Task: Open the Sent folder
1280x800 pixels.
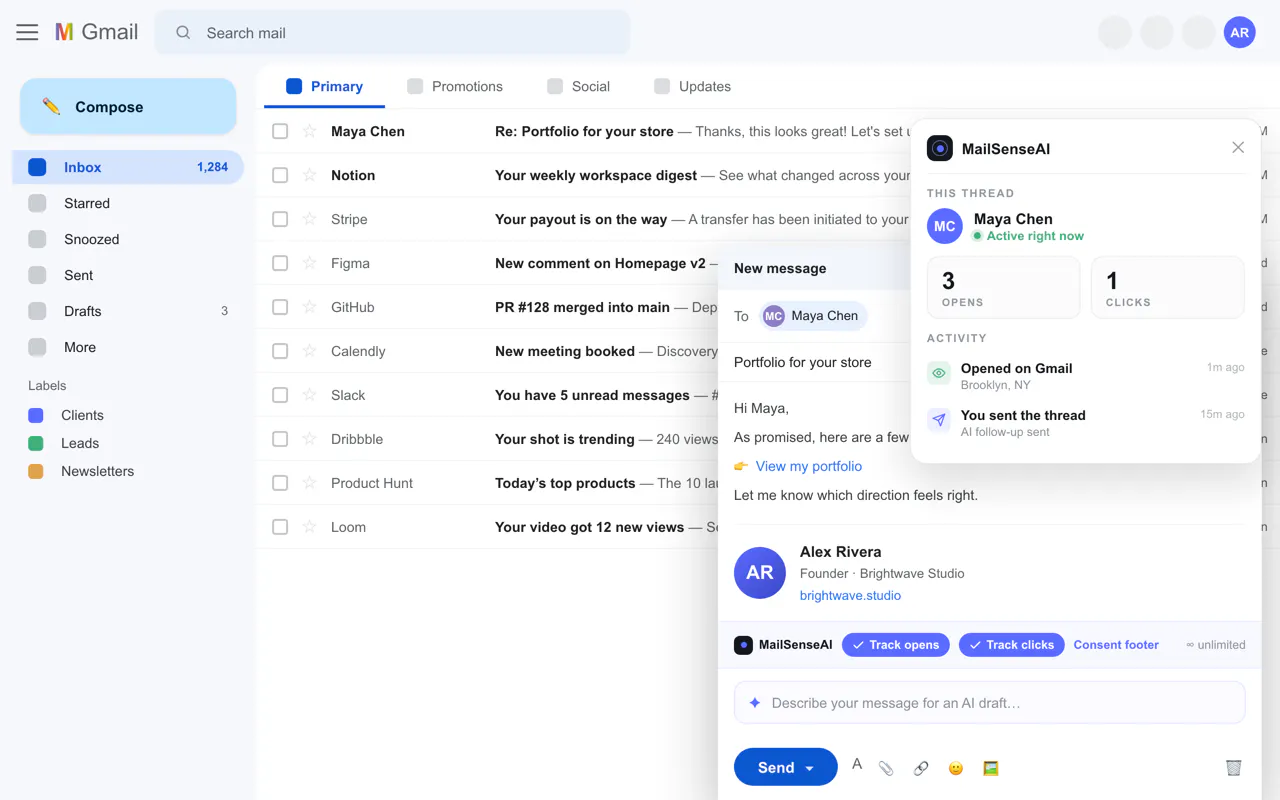Action: point(128,275)
